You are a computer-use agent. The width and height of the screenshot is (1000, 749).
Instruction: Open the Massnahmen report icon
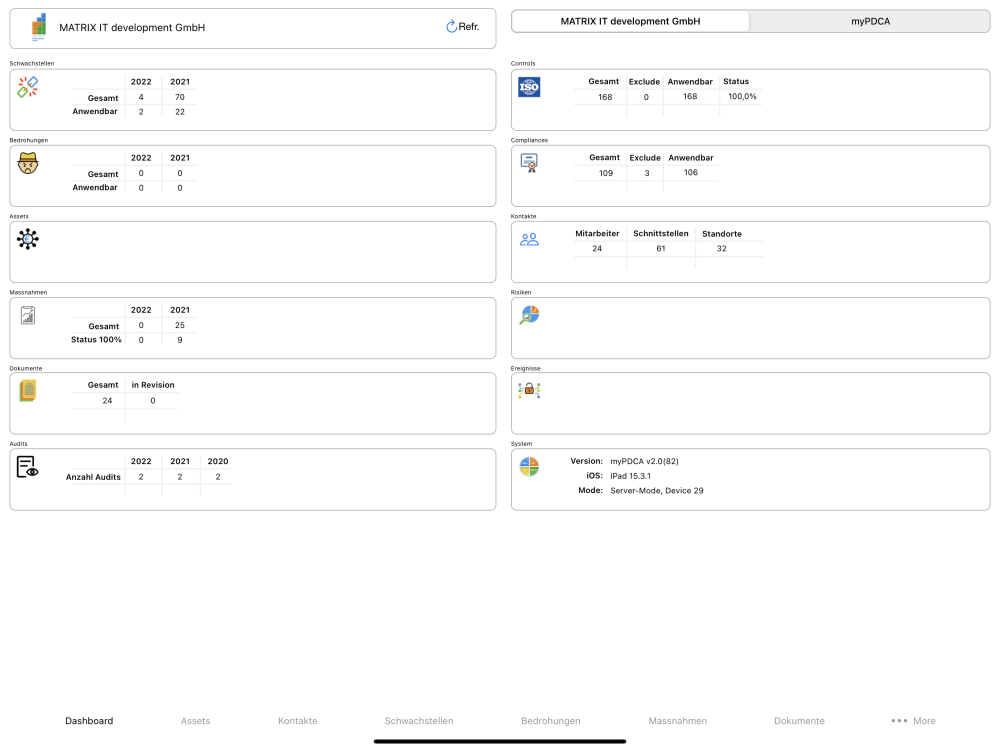(x=27, y=315)
